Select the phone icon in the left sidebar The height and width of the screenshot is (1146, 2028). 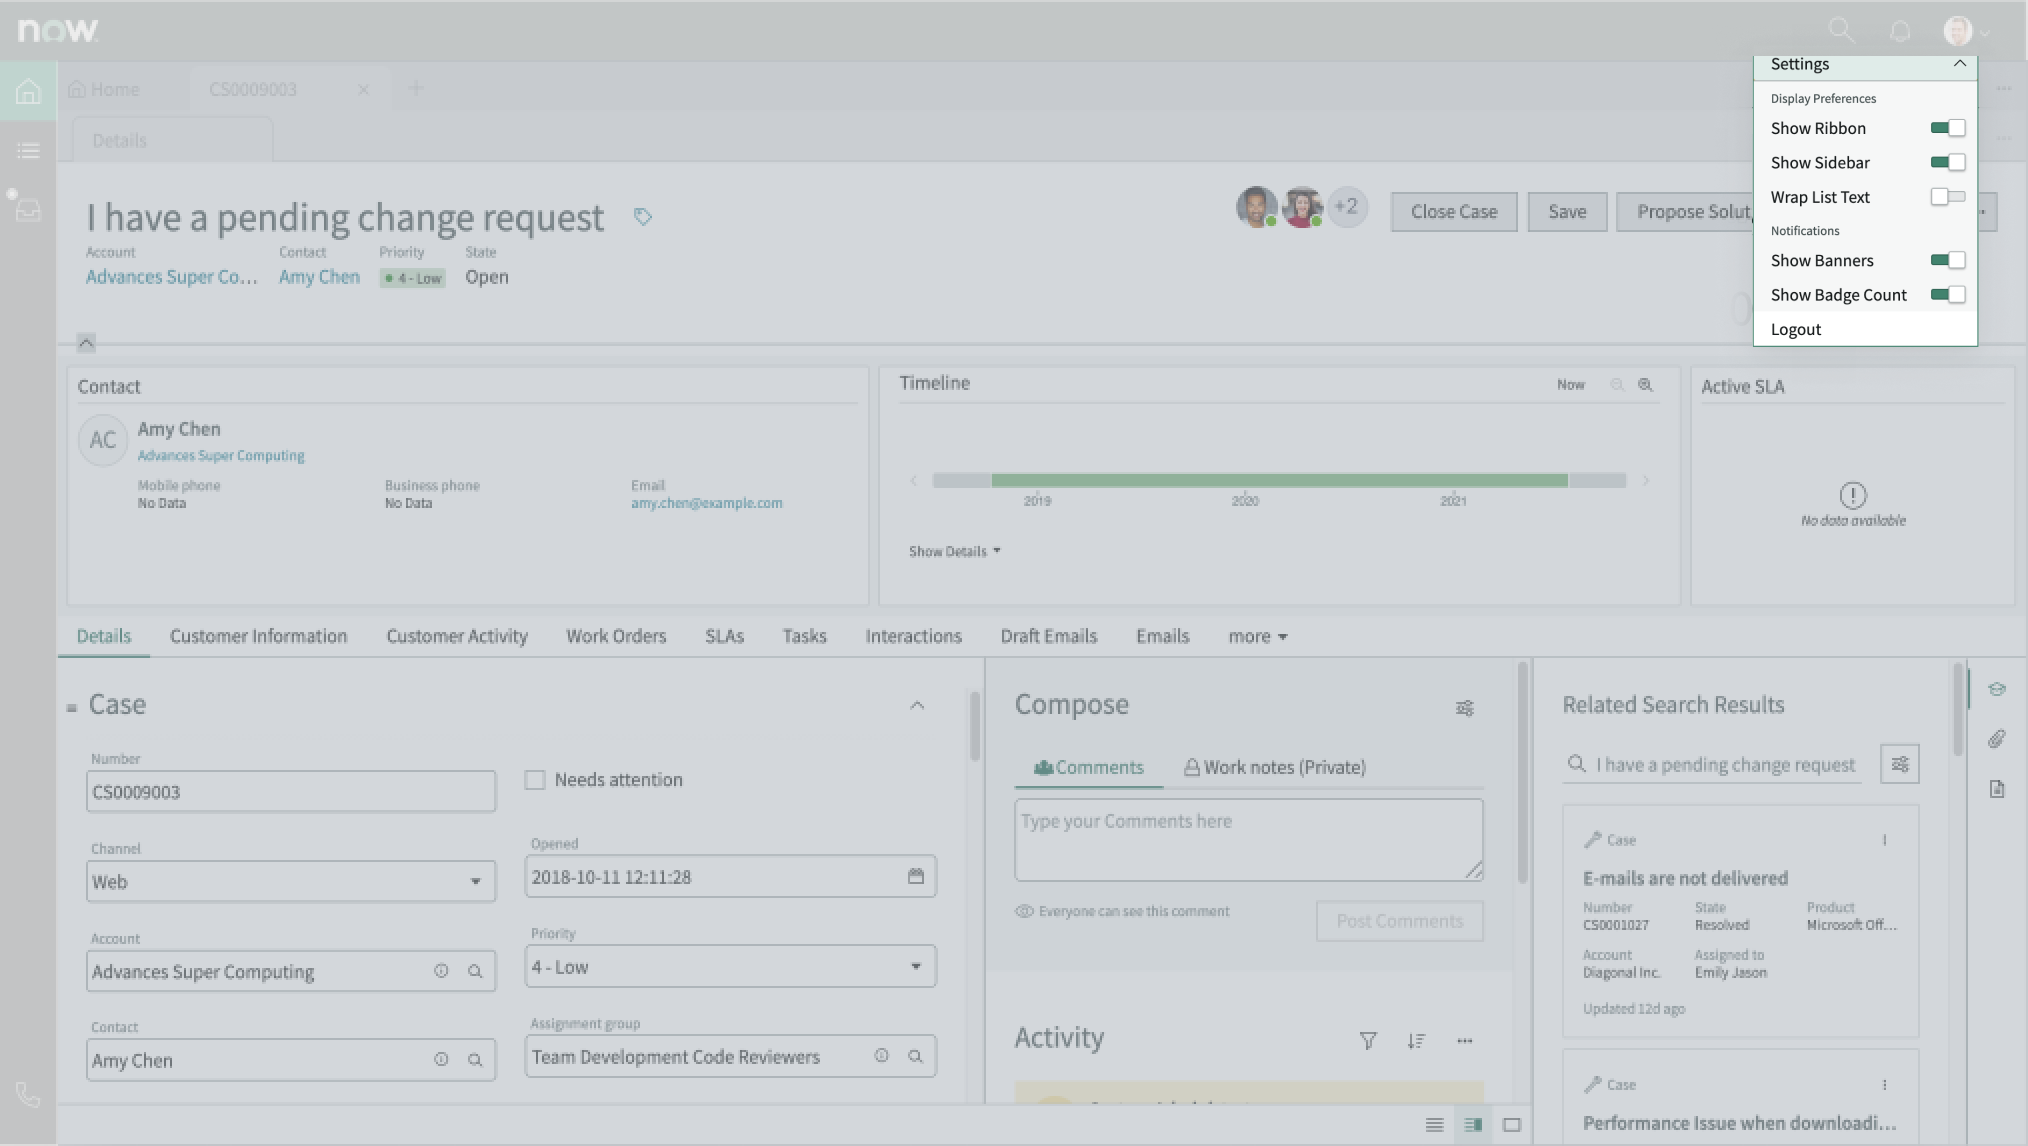pyautogui.click(x=27, y=1094)
